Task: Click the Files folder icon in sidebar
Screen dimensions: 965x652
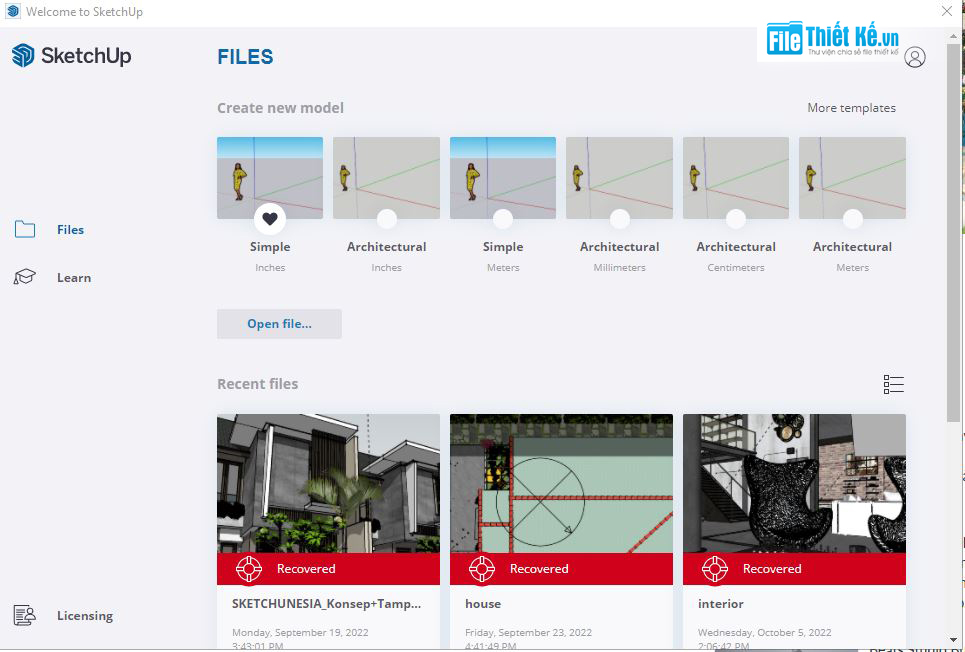Action: point(25,229)
